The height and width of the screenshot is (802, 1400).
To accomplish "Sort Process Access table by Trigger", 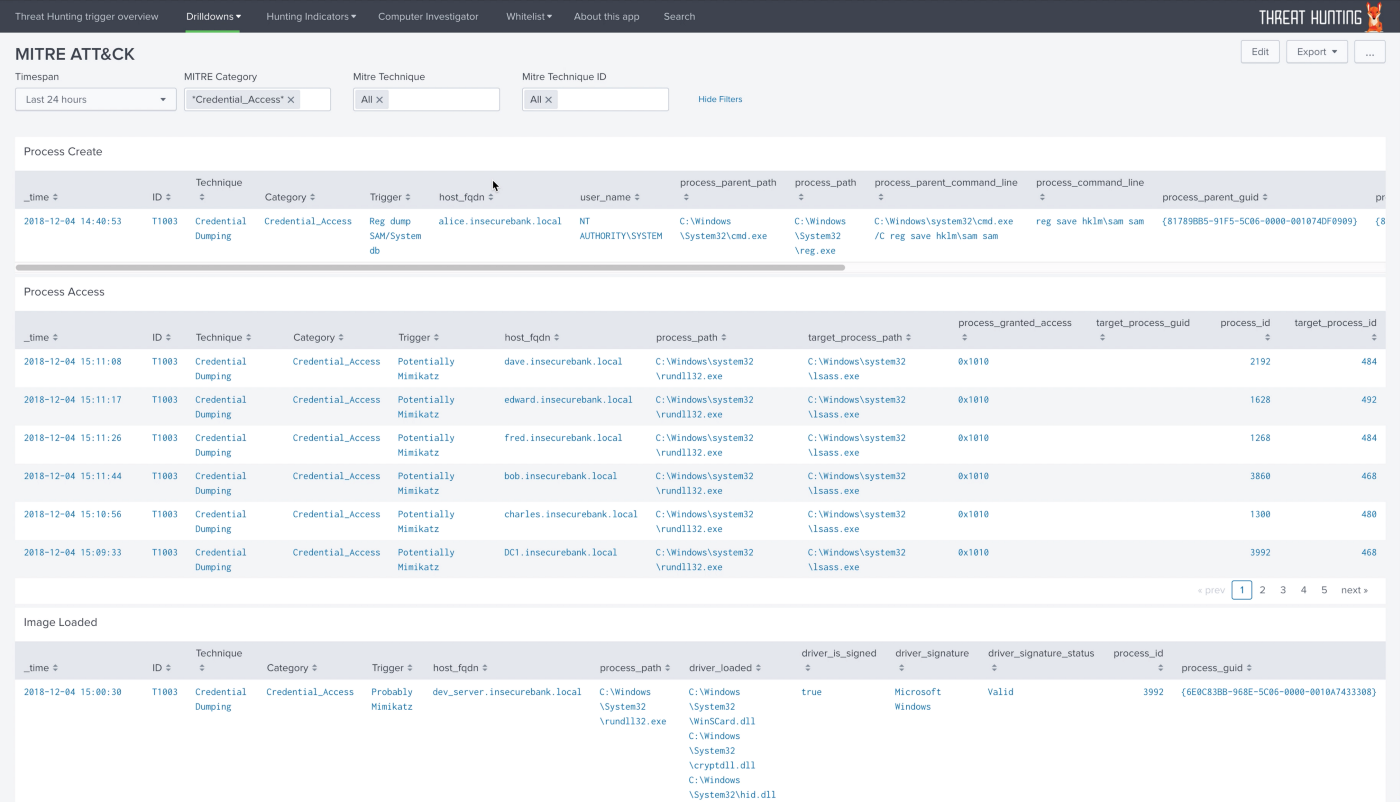I will [x=418, y=338].
